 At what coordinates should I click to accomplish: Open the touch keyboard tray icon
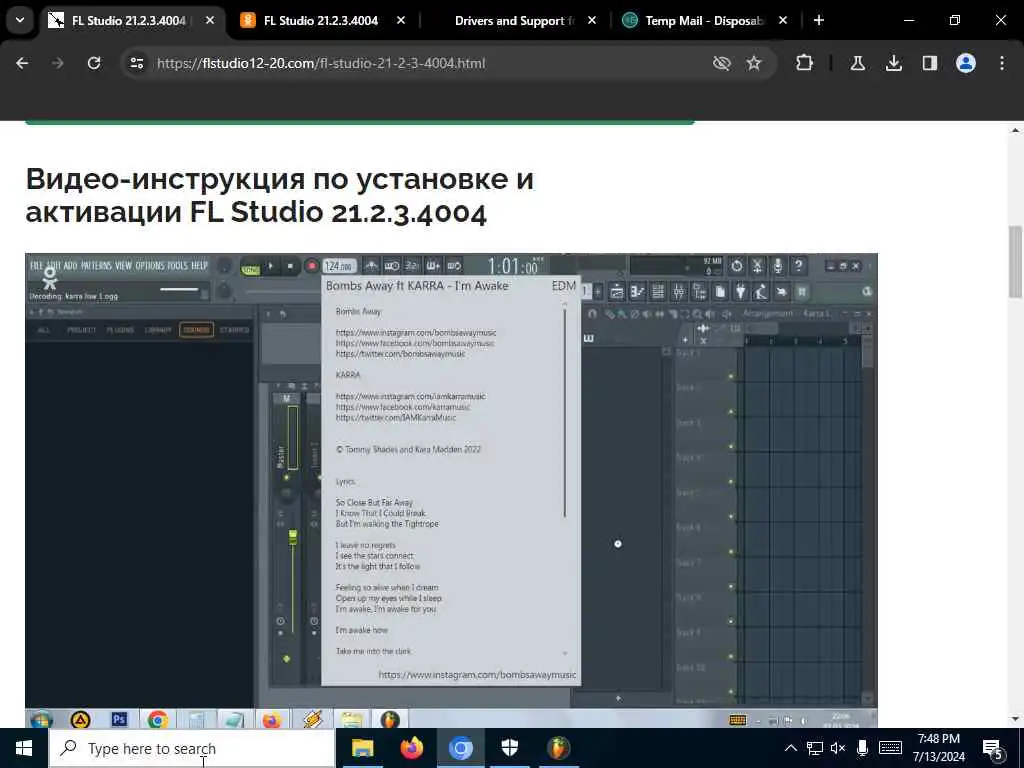click(890, 748)
